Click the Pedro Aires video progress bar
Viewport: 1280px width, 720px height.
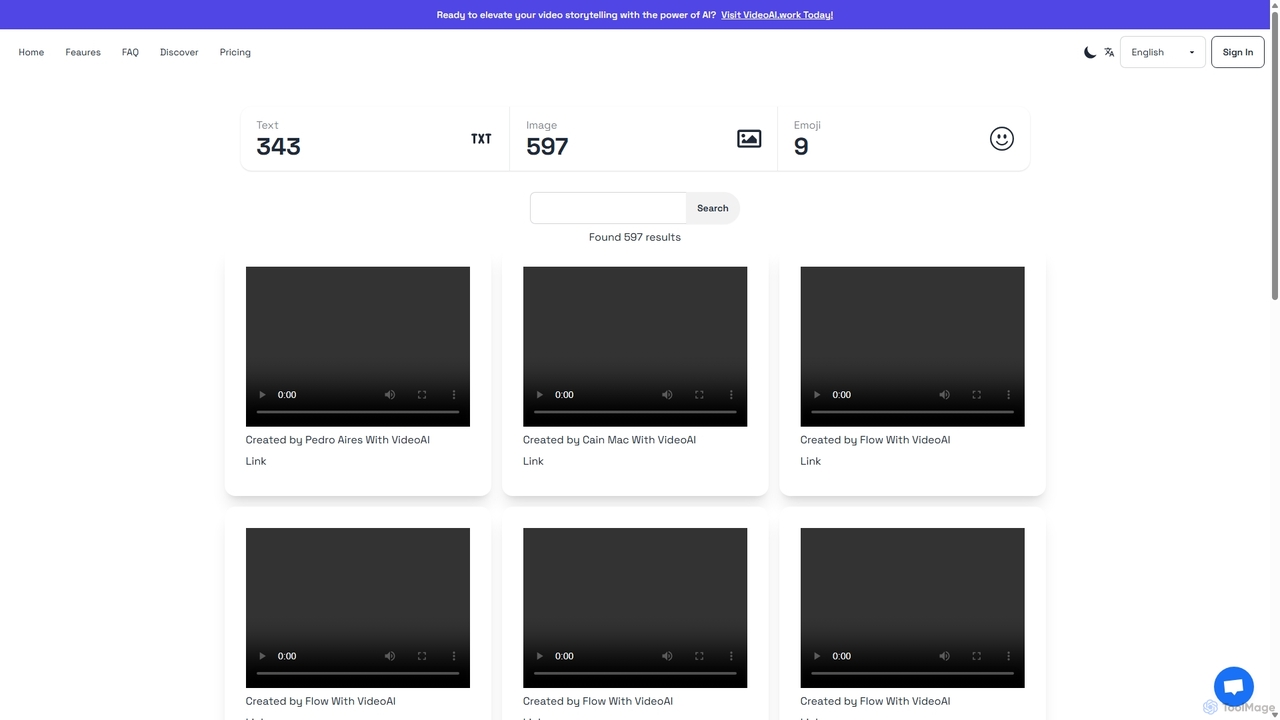click(x=358, y=412)
